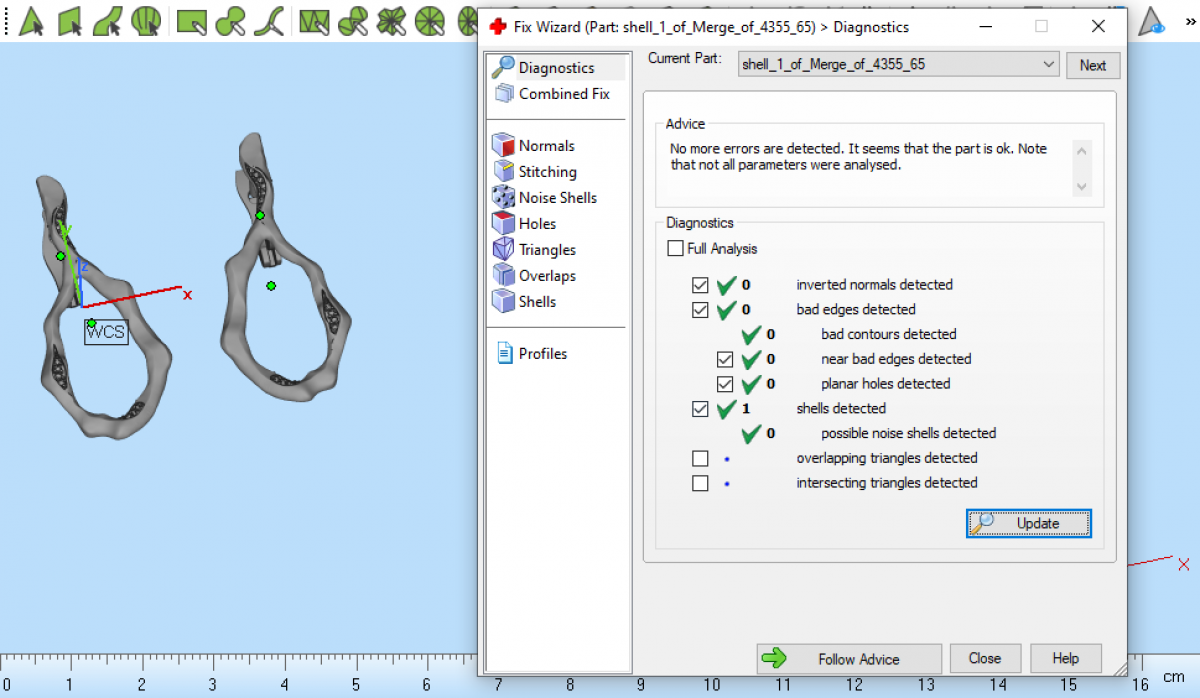
Task: Enable overlapping triangles detection checkbox
Action: point(700,458)
